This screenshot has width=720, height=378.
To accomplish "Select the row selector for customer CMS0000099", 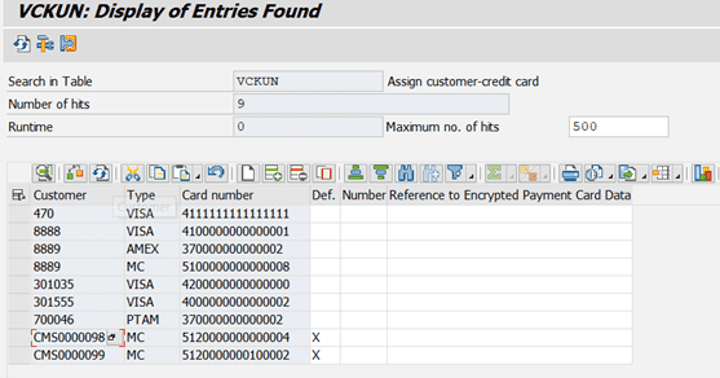I will coord(19,355).
